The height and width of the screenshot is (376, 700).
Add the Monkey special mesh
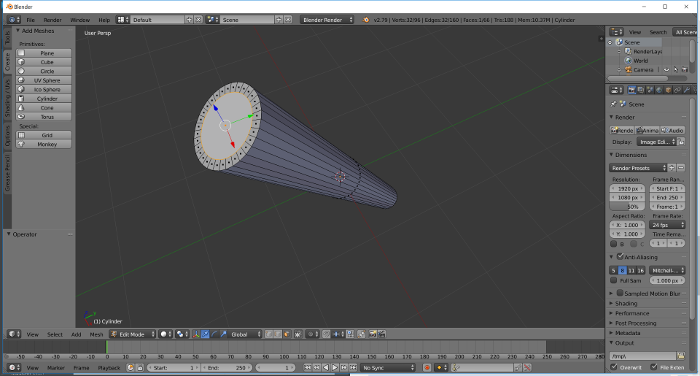point(43,144)
